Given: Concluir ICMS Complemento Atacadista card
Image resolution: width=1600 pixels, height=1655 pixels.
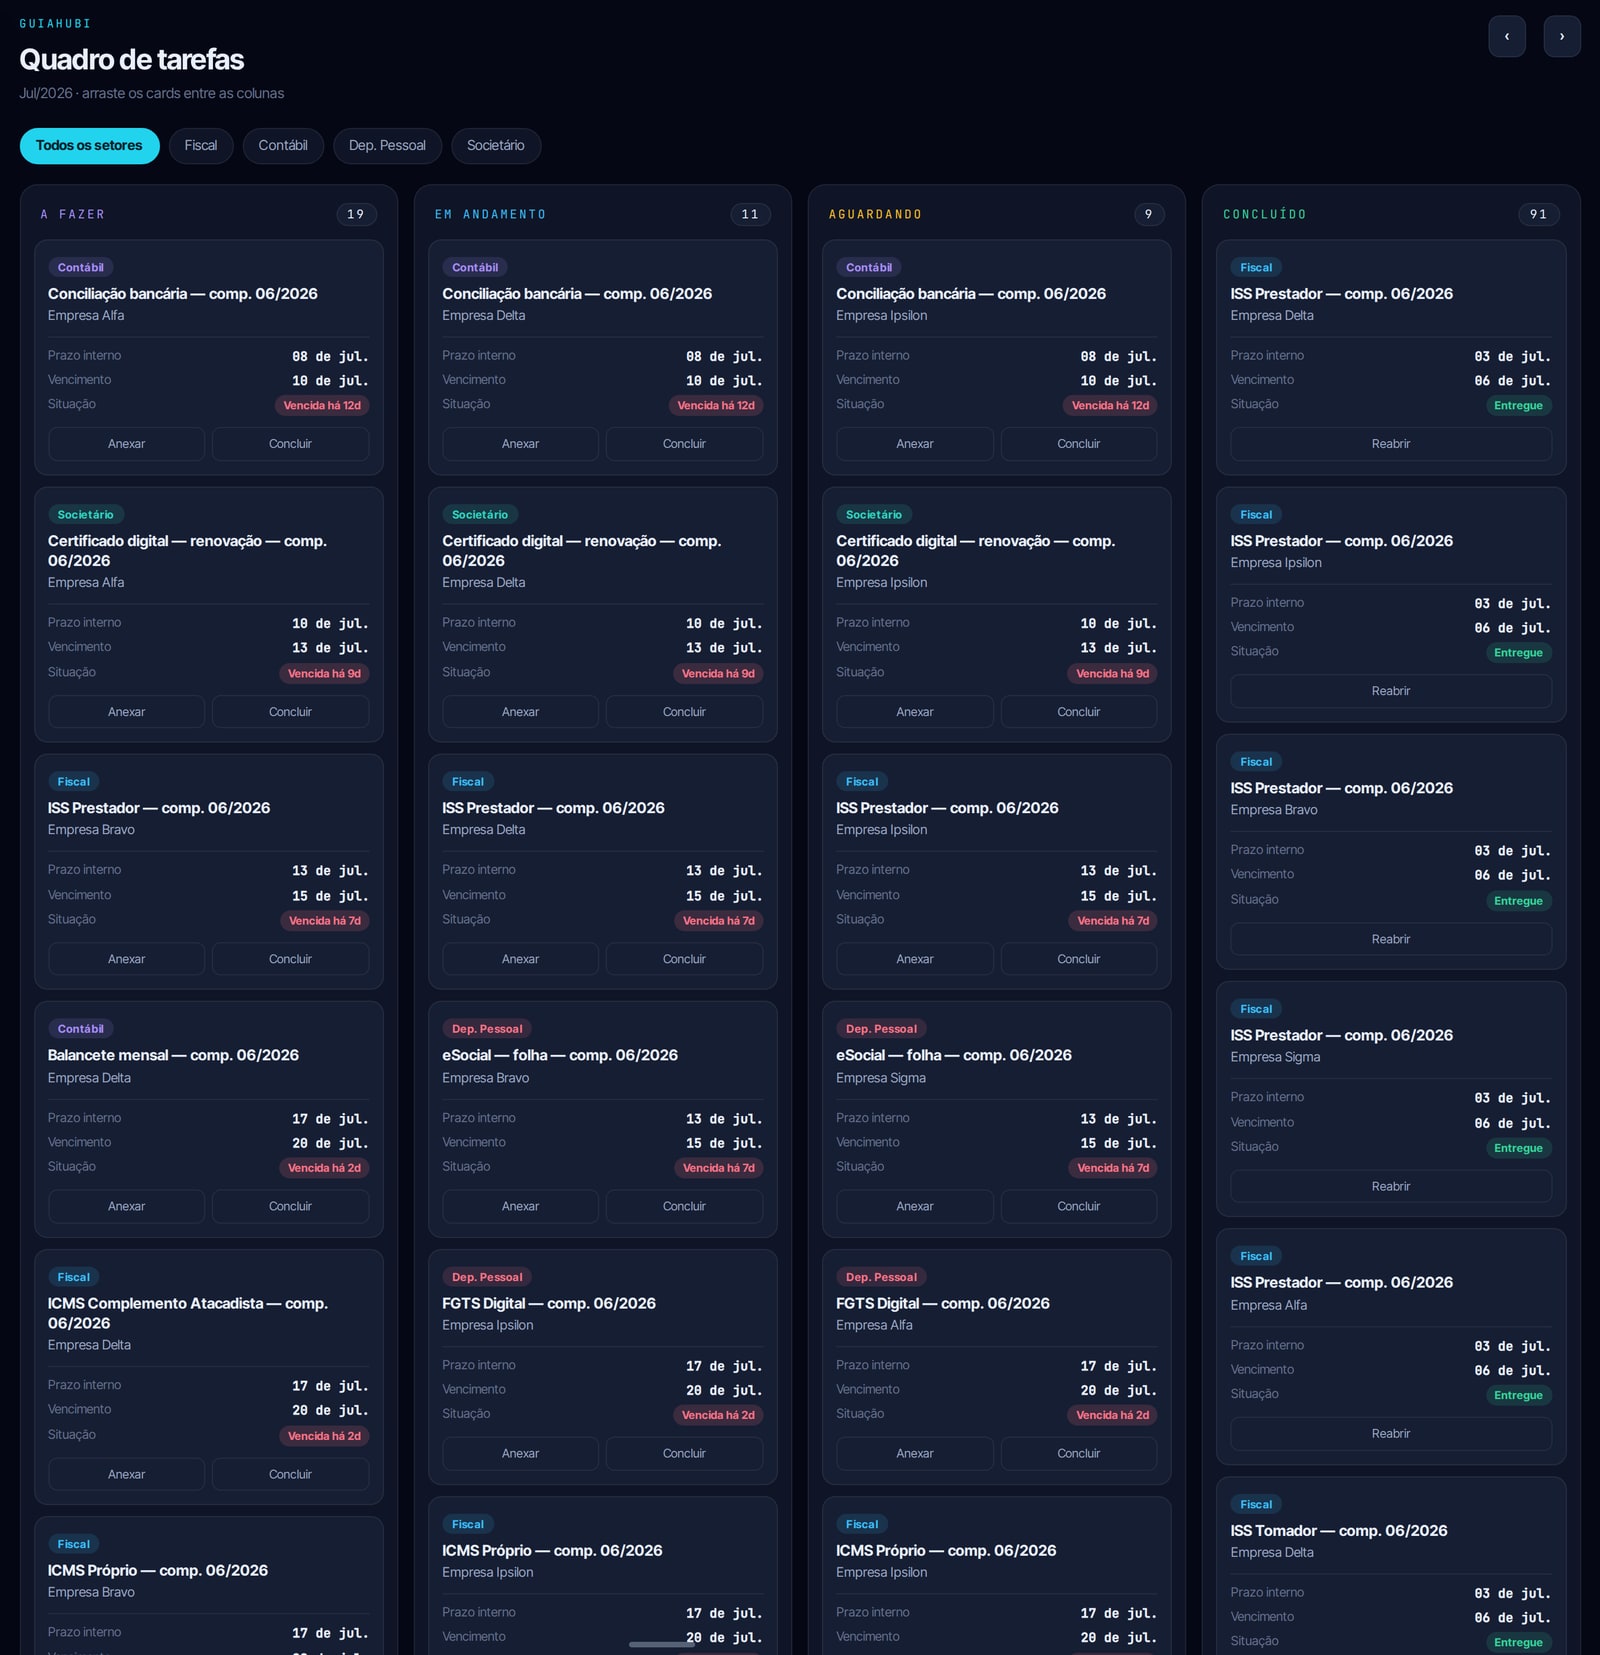Looking at the screenshot, I should point(290,1474).
